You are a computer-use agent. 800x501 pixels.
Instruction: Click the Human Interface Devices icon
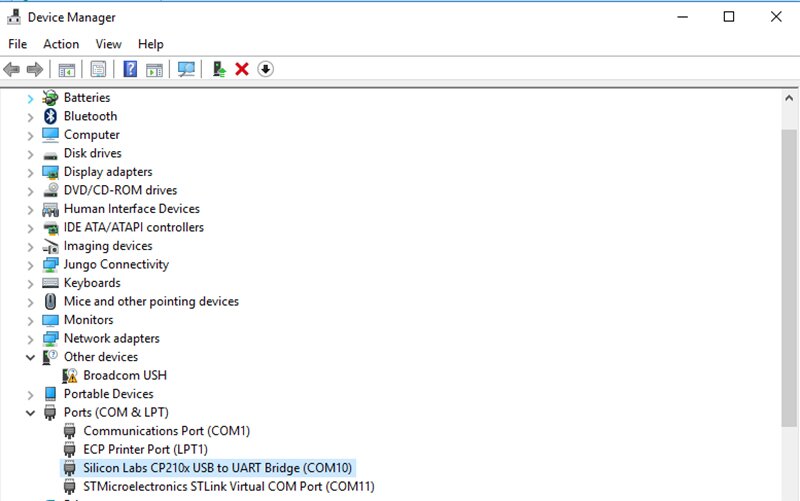coord(50,209)
